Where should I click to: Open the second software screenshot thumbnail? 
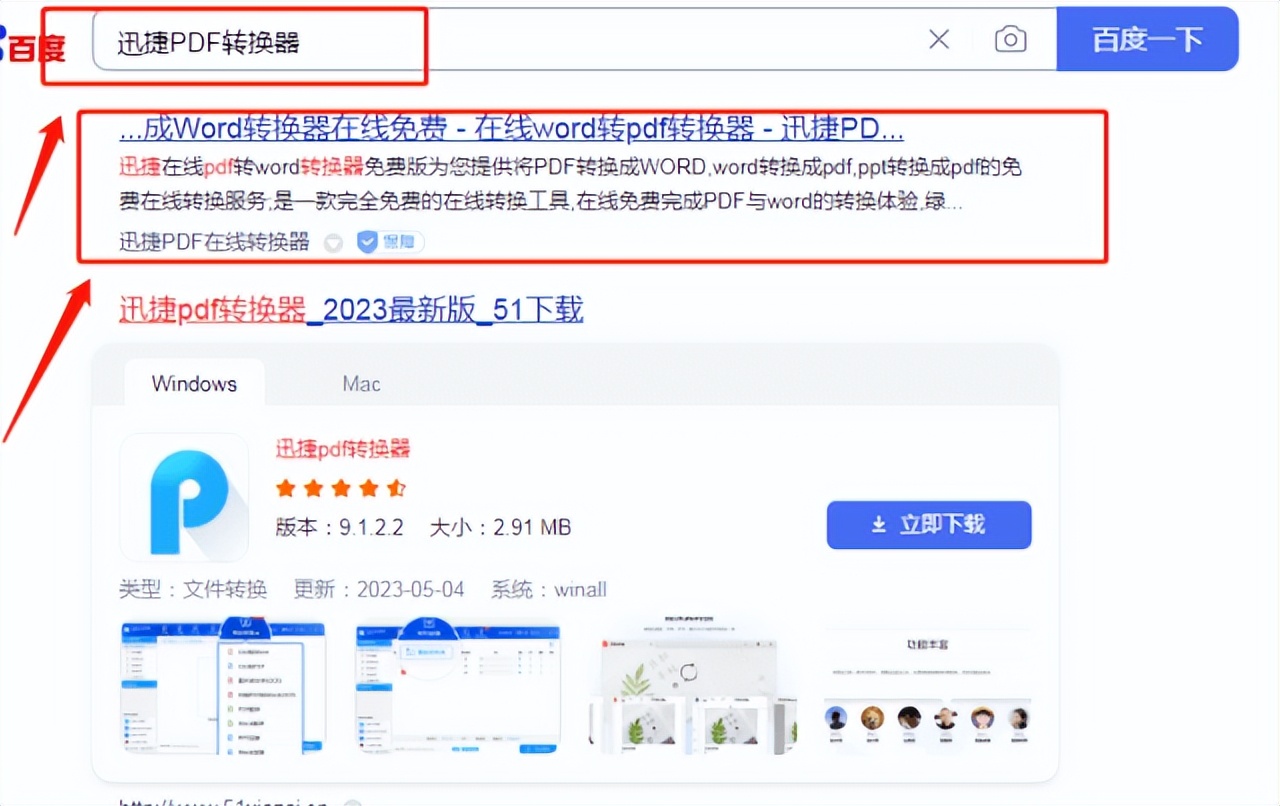tap(458, 688)
